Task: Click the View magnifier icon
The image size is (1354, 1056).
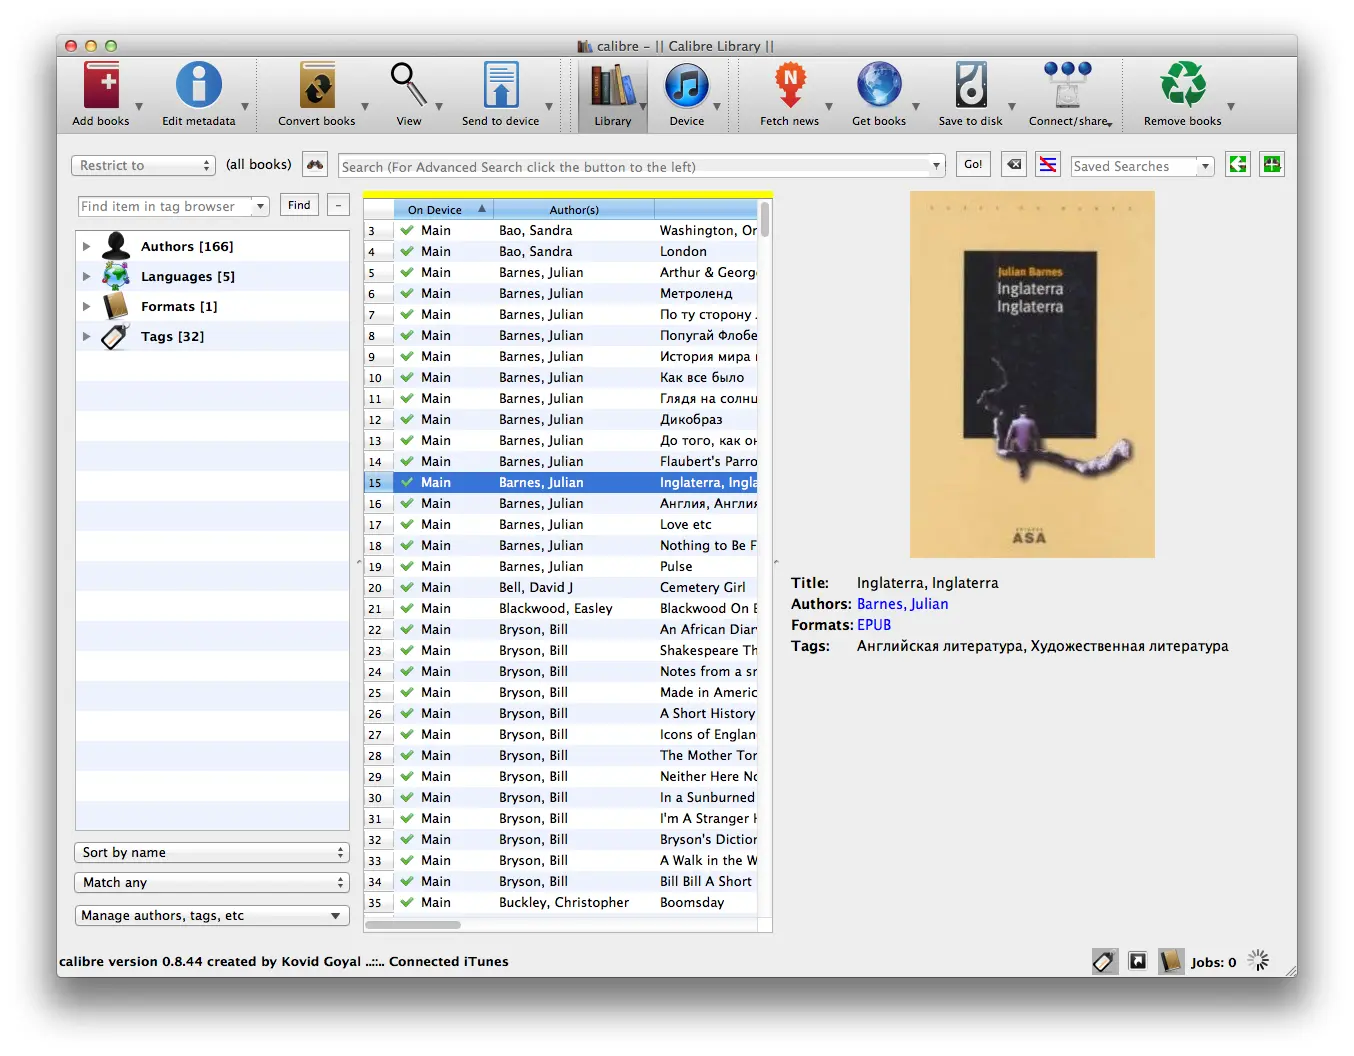Action: click(408, 86)
